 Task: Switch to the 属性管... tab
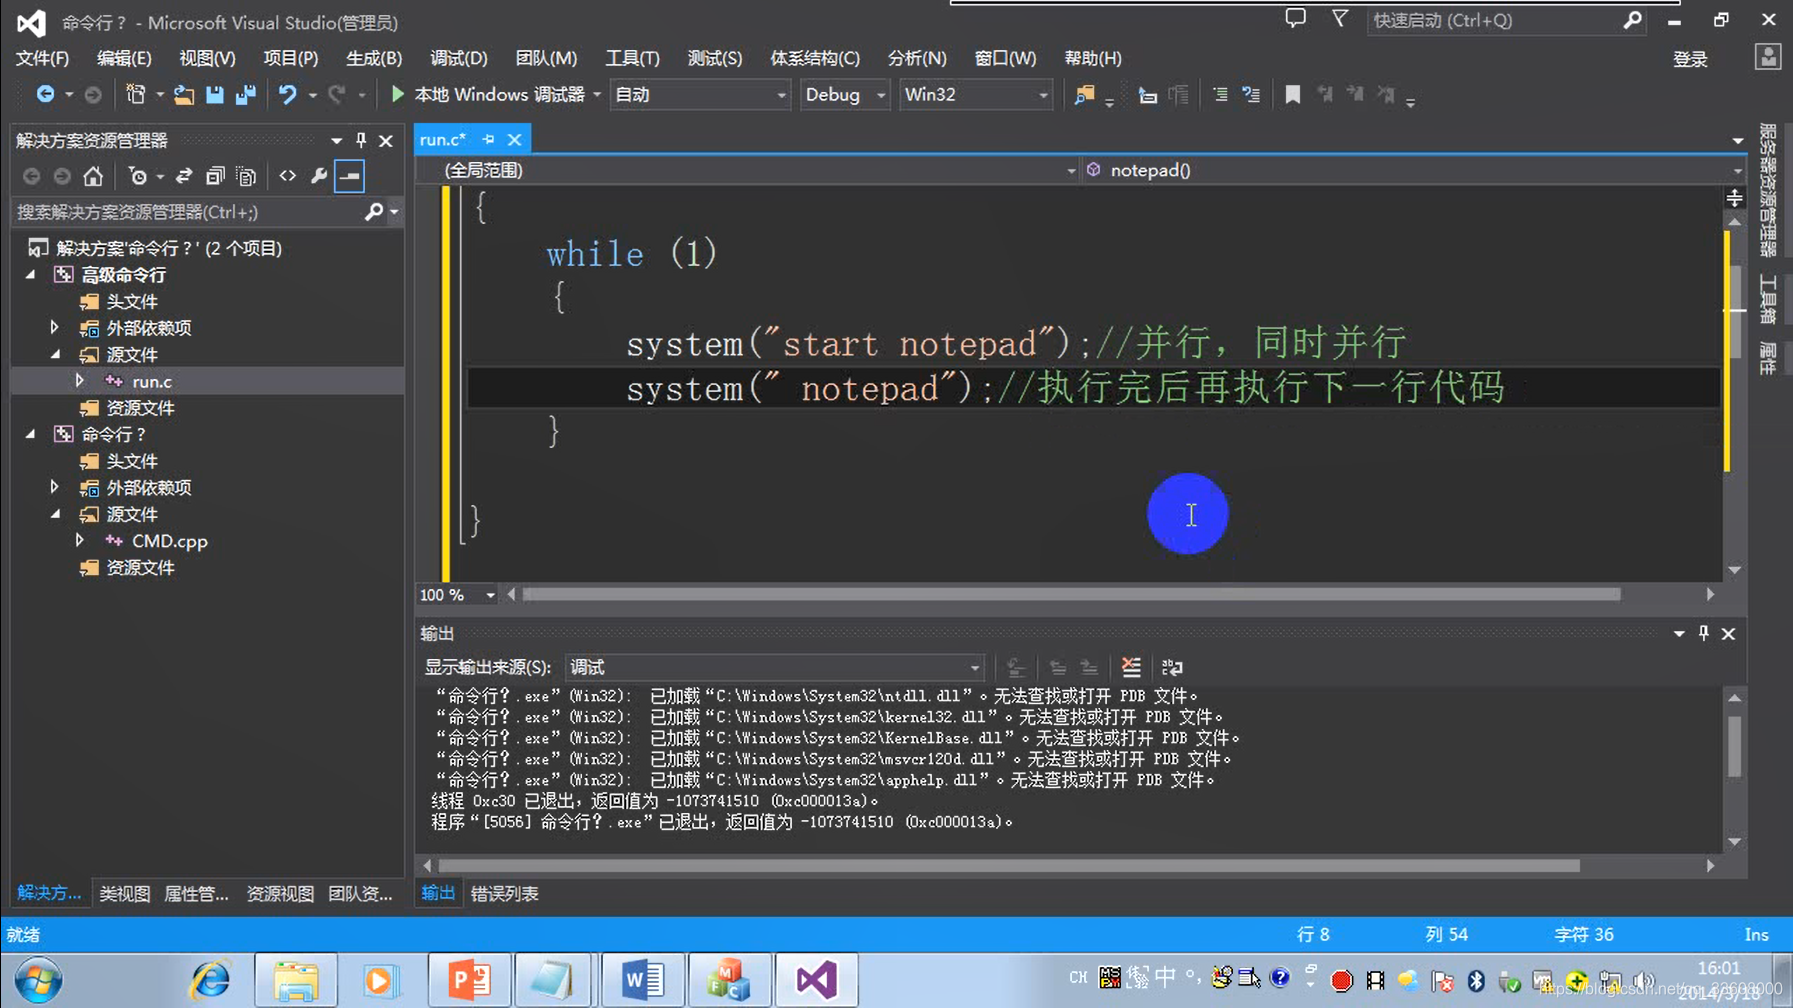196,893
